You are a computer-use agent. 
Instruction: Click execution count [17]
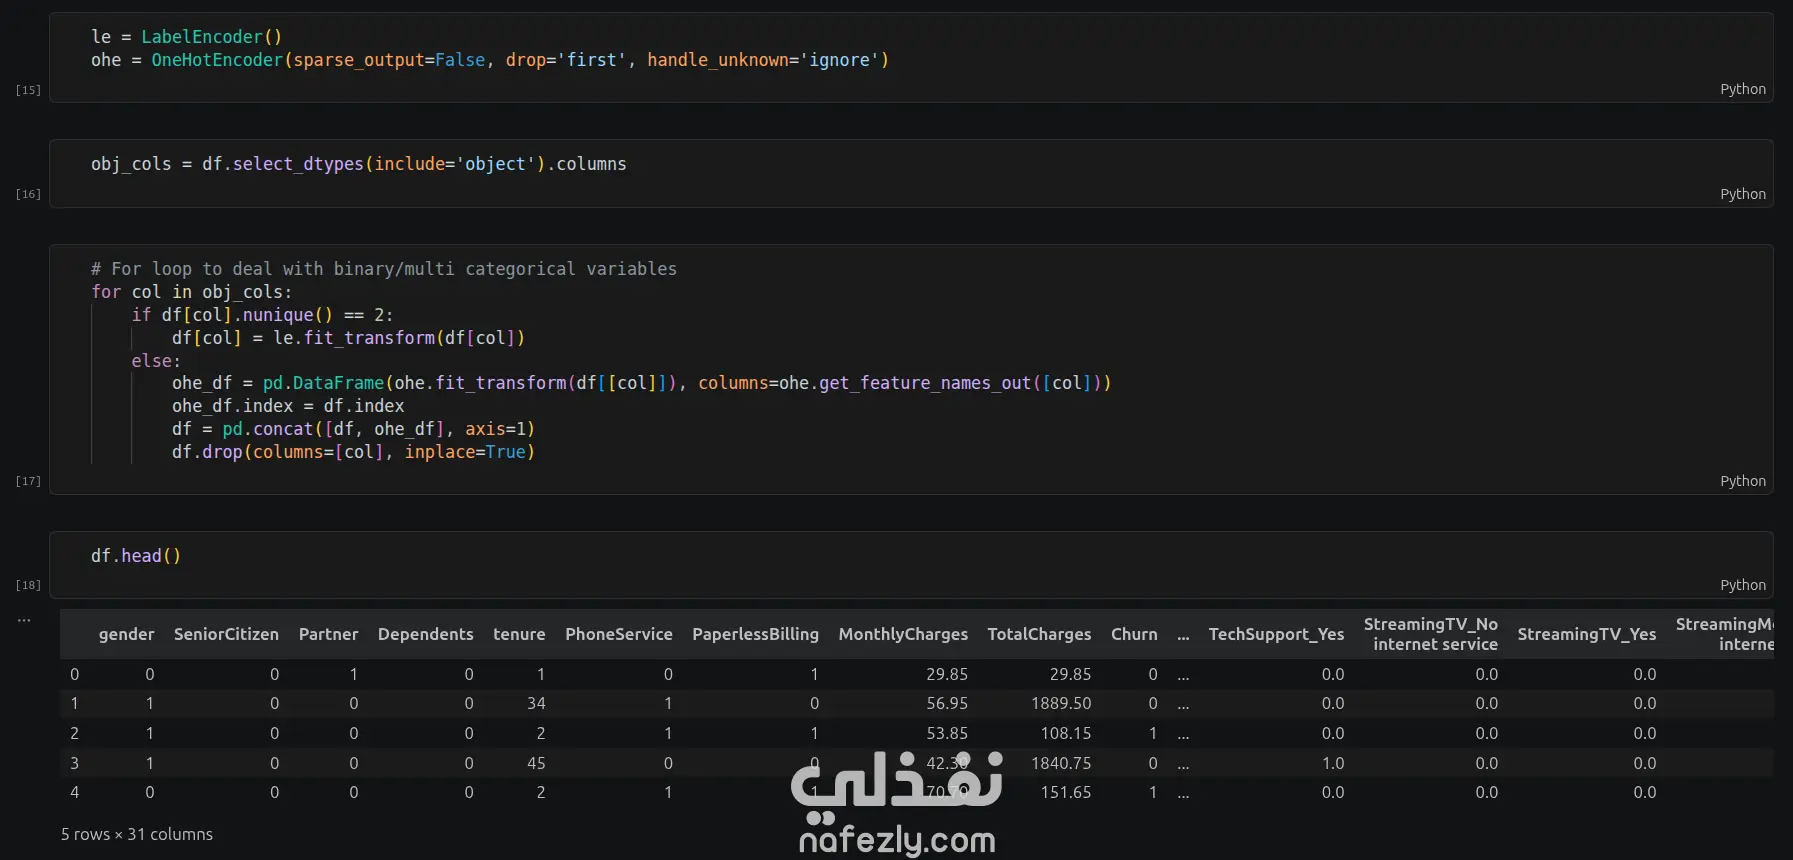28,481
